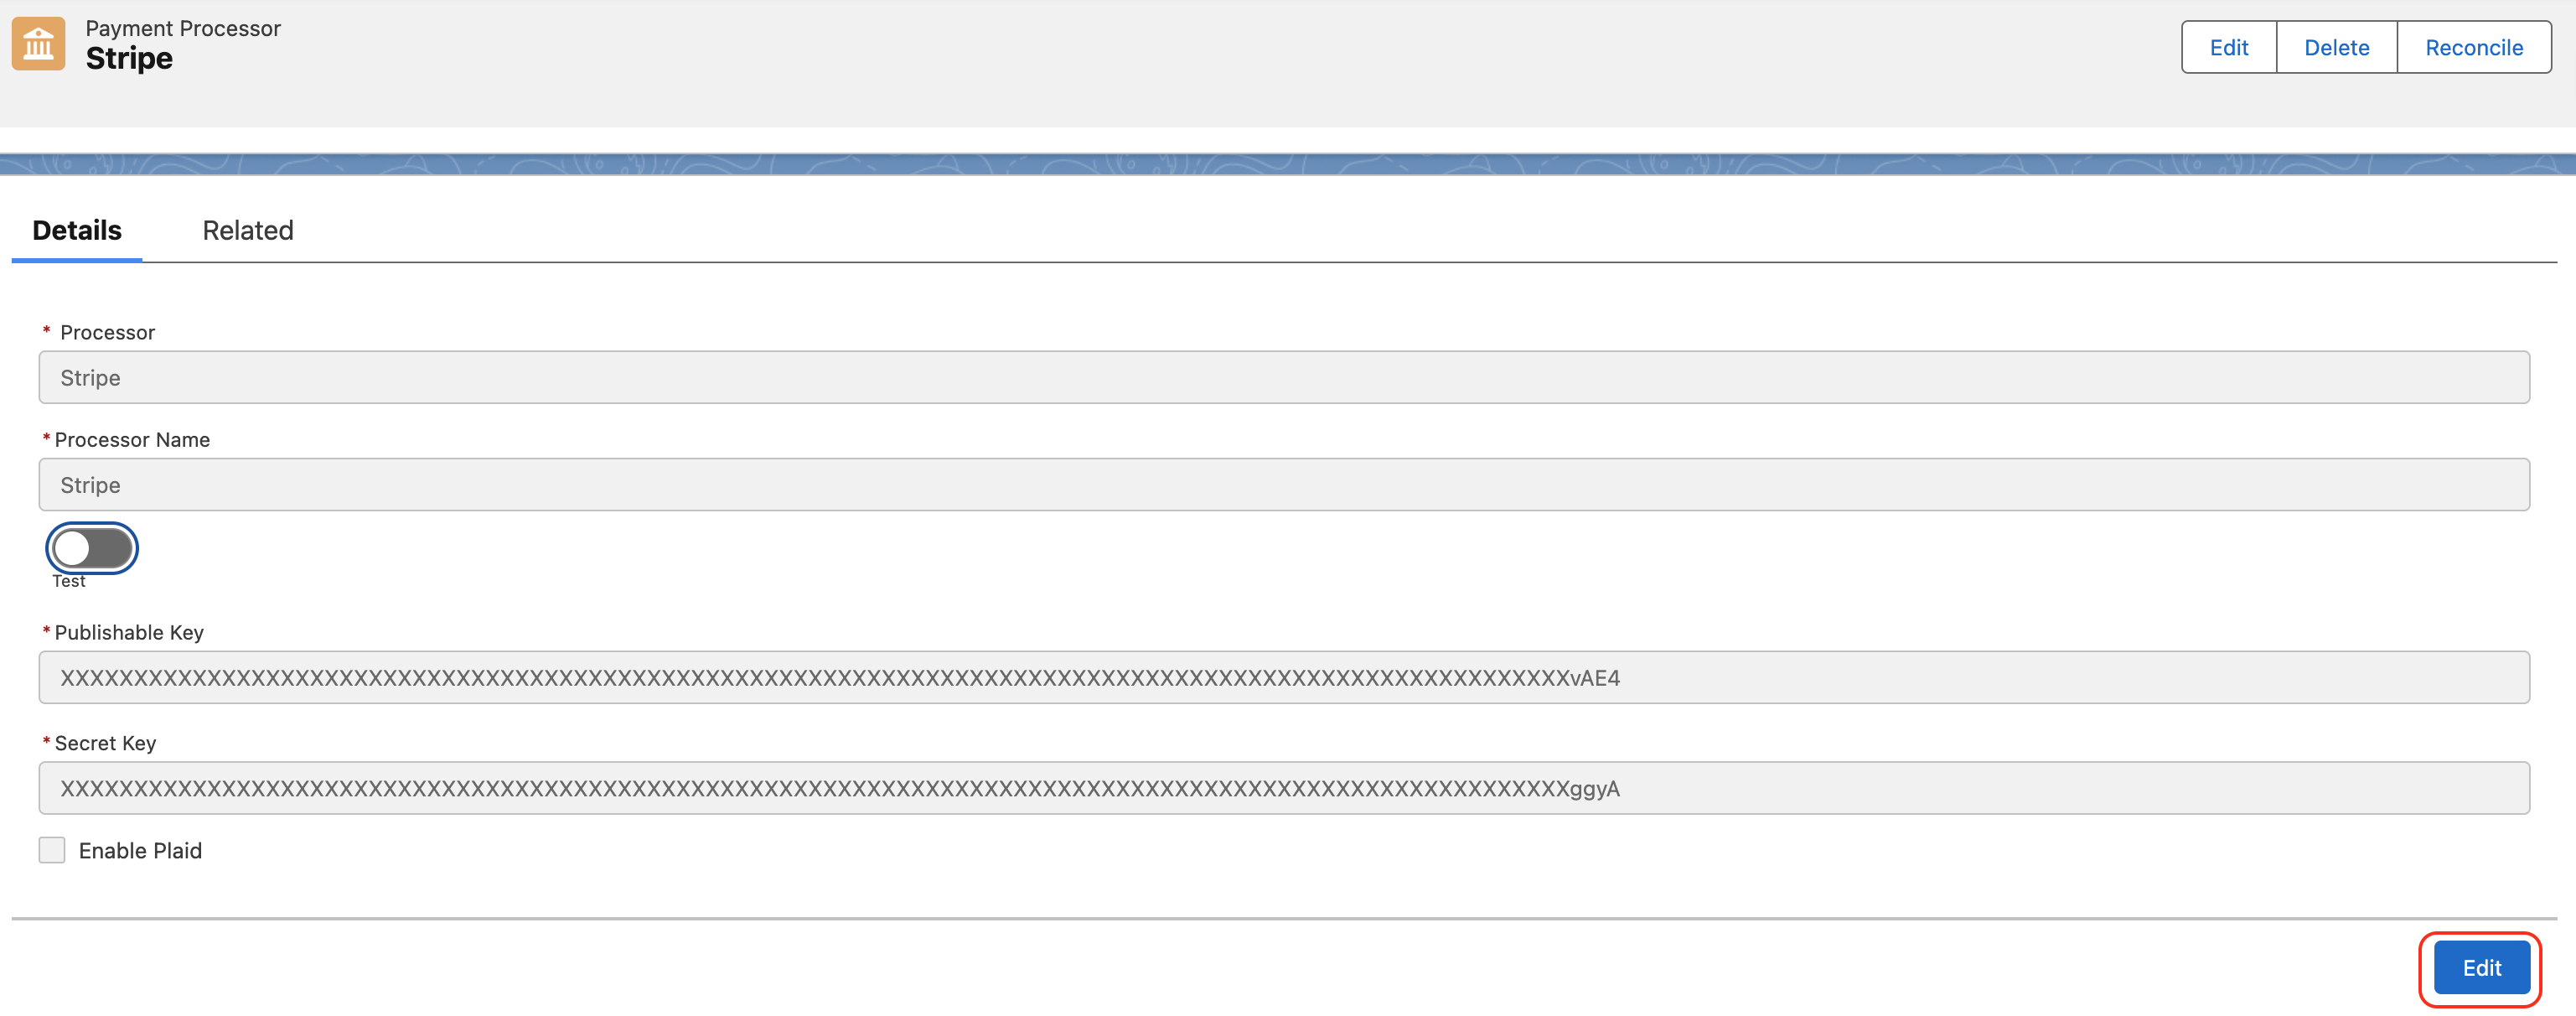The width and height of the screenshot is (2576, 1016).
Task: Click the Enable Plaid label
Action: 140,850
